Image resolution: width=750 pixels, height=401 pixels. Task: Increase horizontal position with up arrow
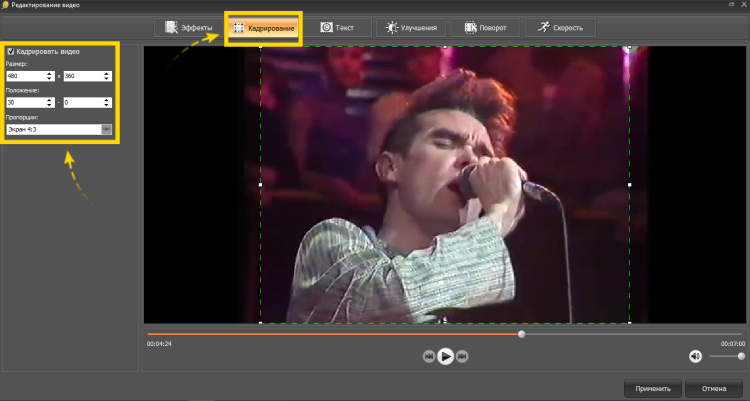[x=49, y=100]
